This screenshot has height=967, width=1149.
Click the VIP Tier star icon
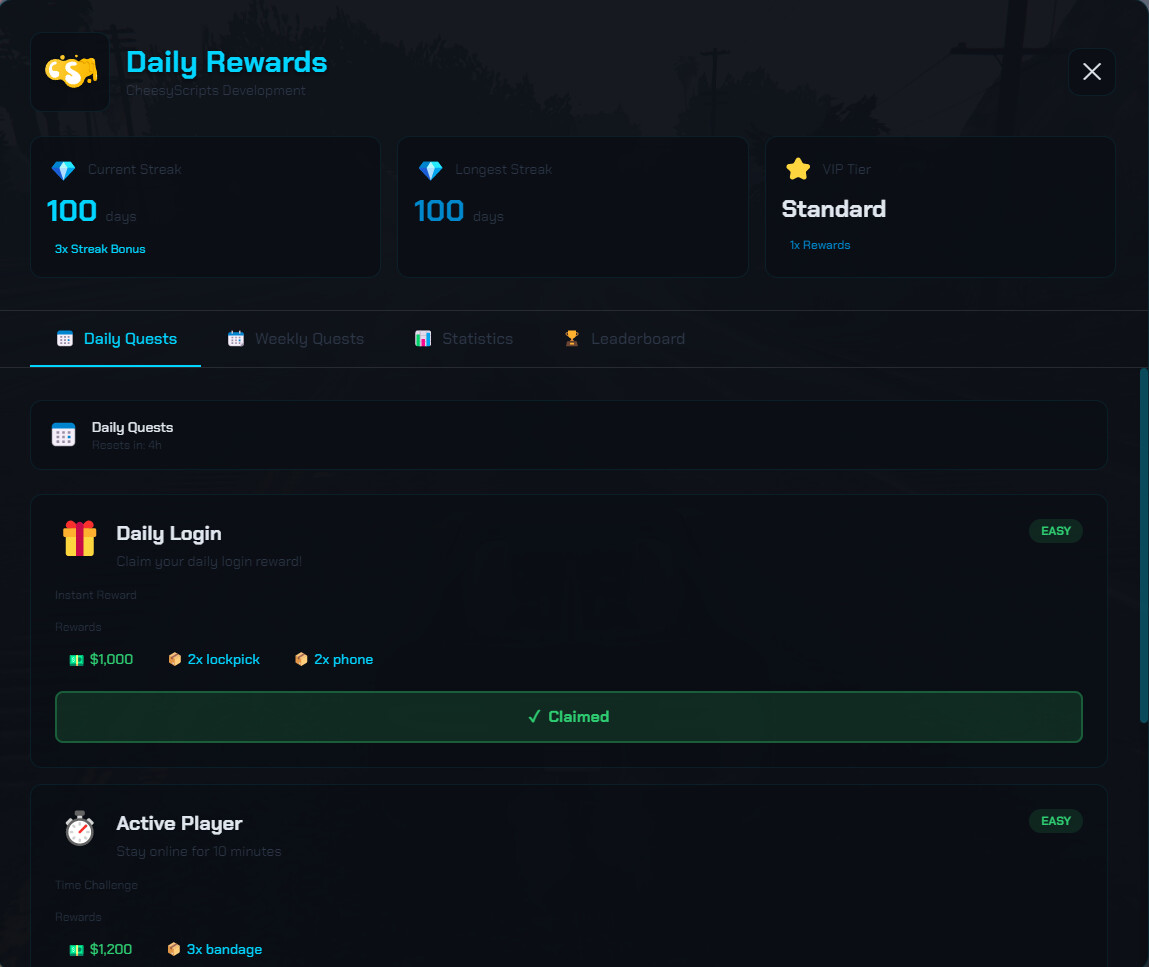pyautogui.click(x=798, y=169)
